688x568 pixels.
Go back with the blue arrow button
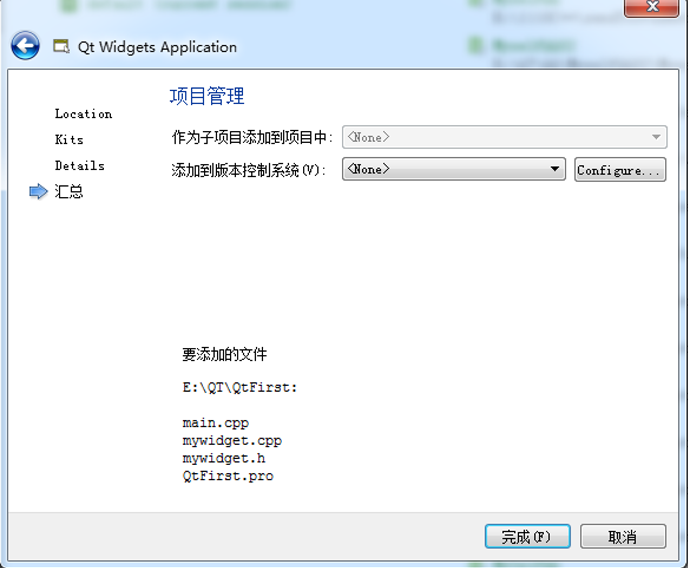click(x=25, y=45)
